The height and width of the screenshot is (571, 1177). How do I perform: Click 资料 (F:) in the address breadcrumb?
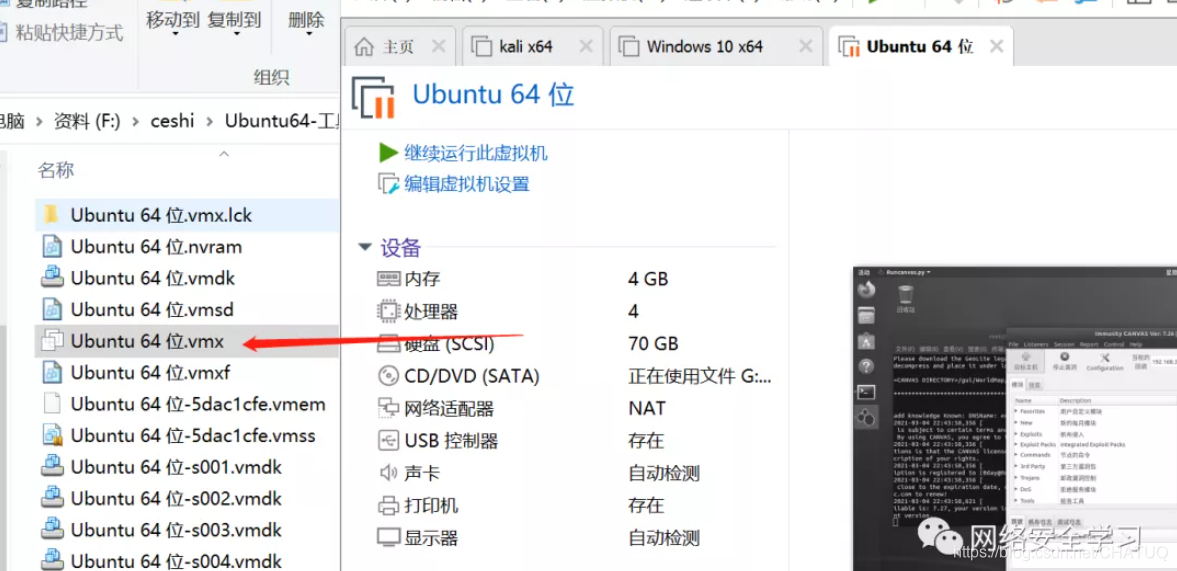(86, 121)
